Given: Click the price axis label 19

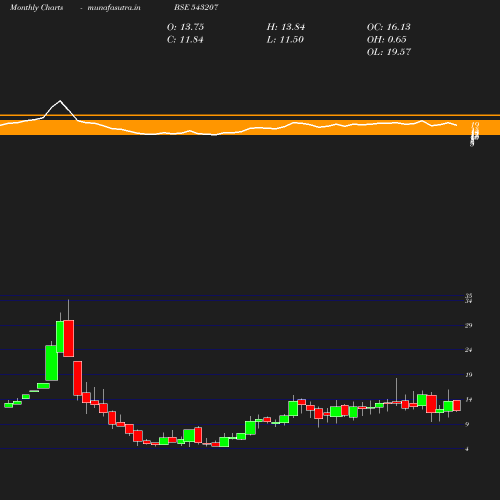Looking at the screenshot, I should (469, 375).
